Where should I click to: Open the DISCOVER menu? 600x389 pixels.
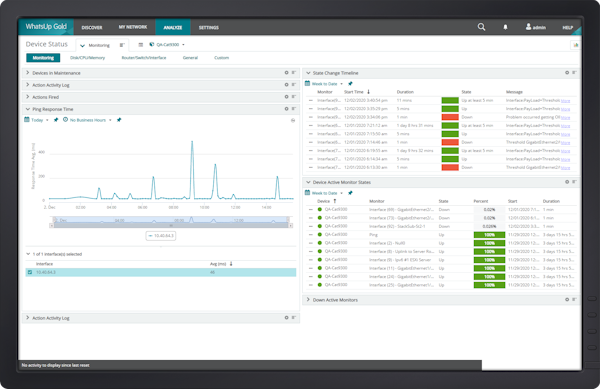(x=92, y=28)
